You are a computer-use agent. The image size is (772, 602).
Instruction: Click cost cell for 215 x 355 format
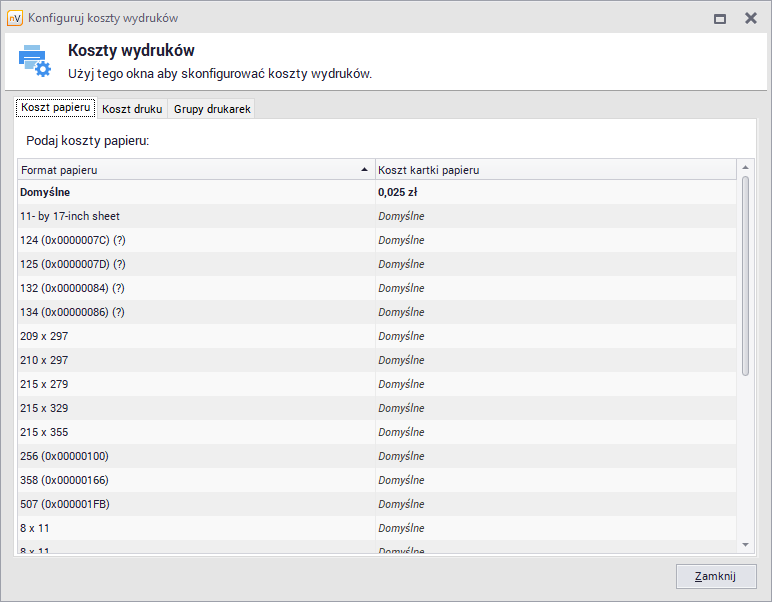click(554, 432)
